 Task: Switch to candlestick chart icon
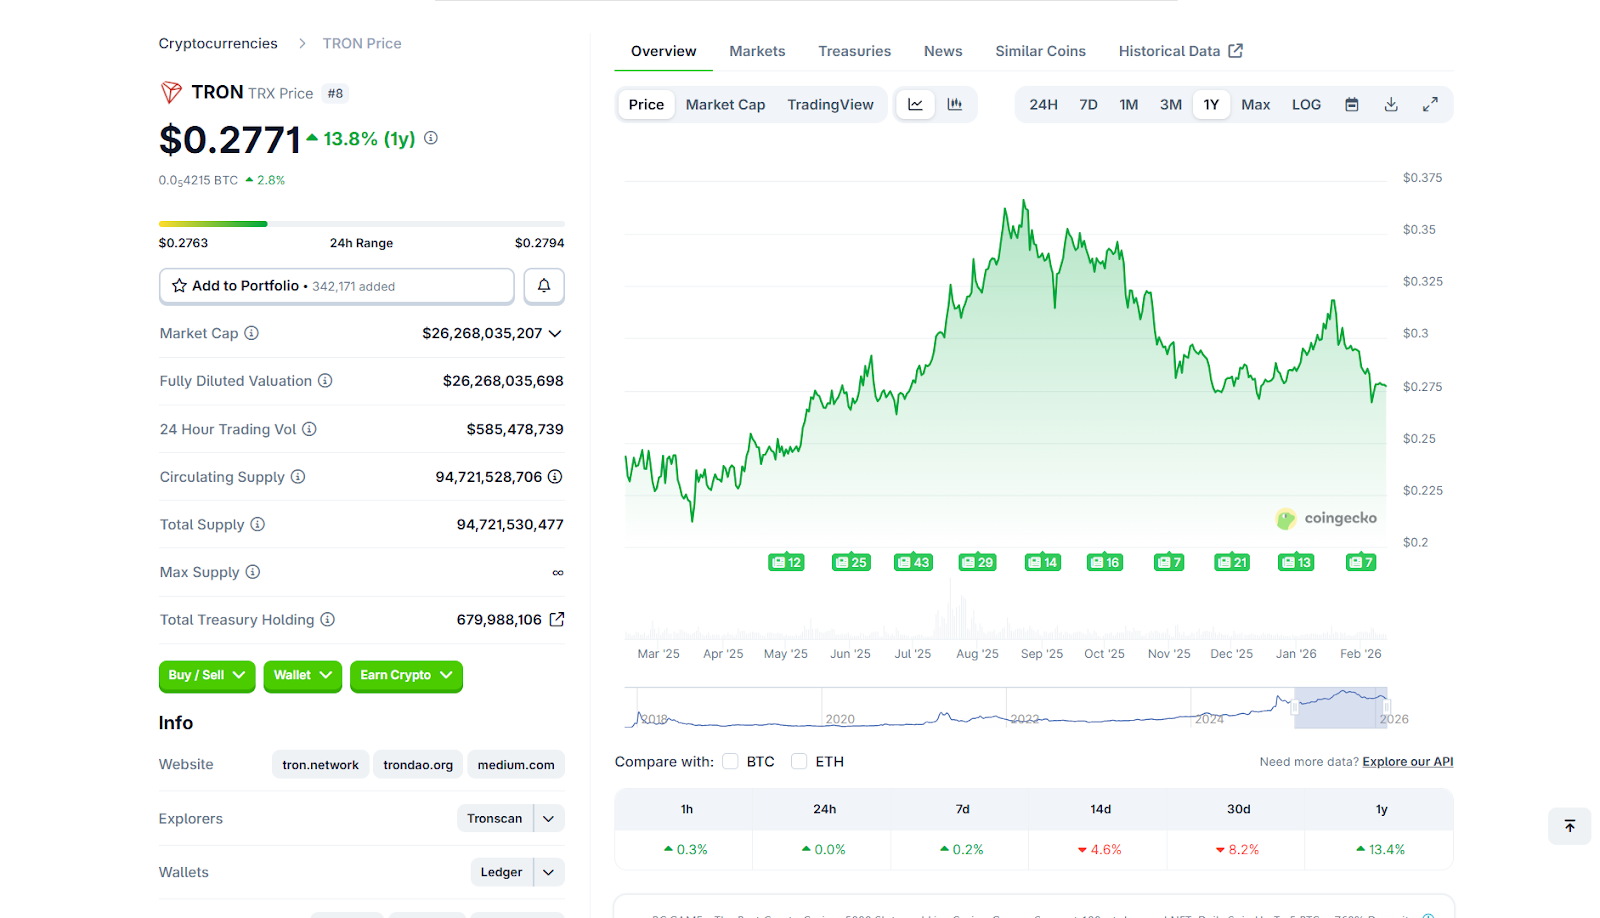point(955,104)
